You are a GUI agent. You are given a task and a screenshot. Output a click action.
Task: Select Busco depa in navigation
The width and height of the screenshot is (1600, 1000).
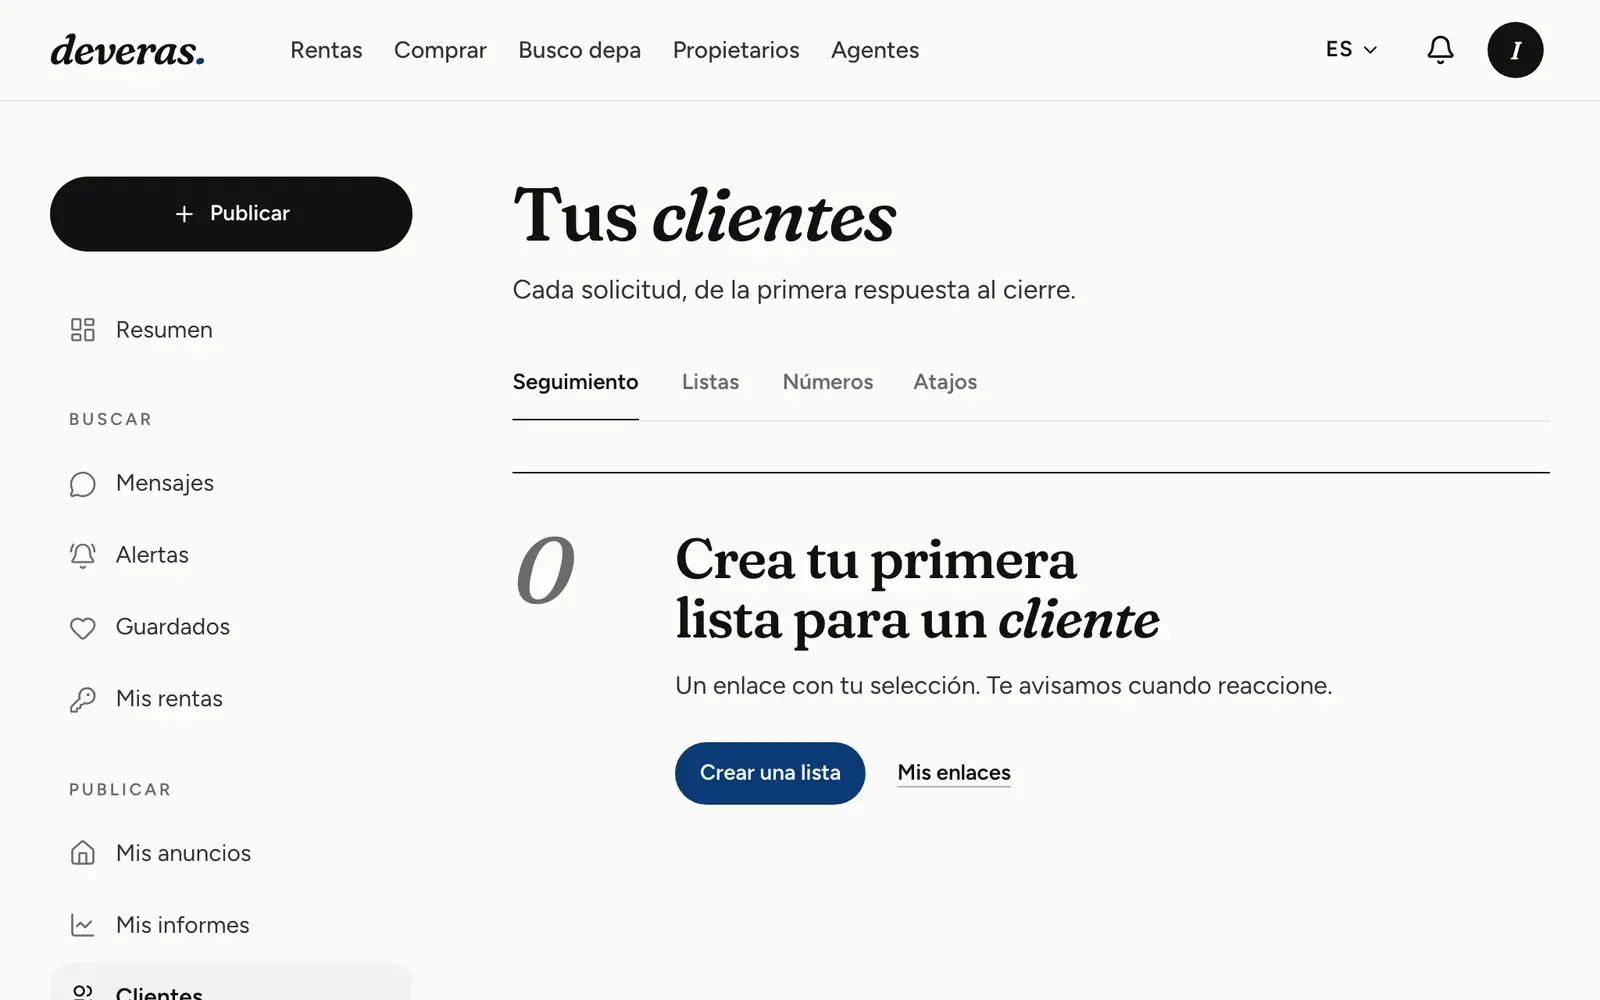pyautogui.click(x=579, y=50)
